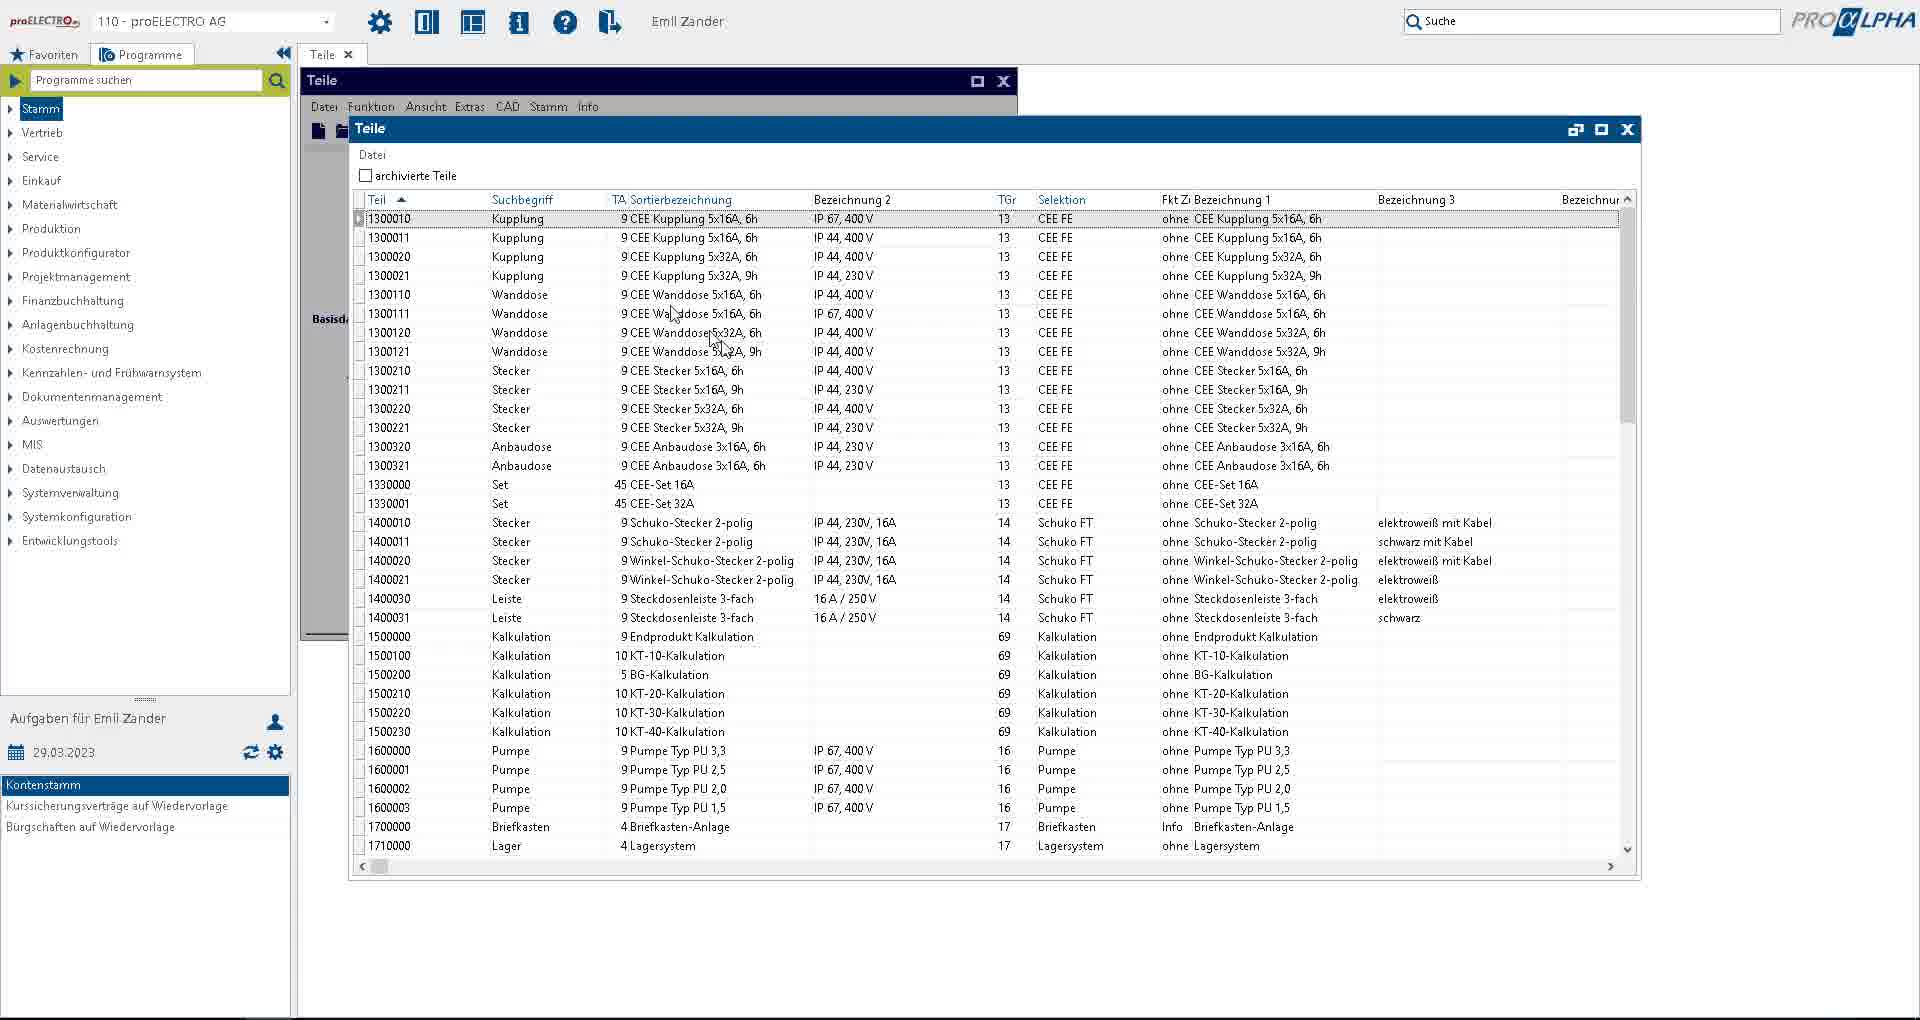Click the split-window layout icon in top toolbar
Viewport: 1920px width, 1020px height.
click(473, 21)
